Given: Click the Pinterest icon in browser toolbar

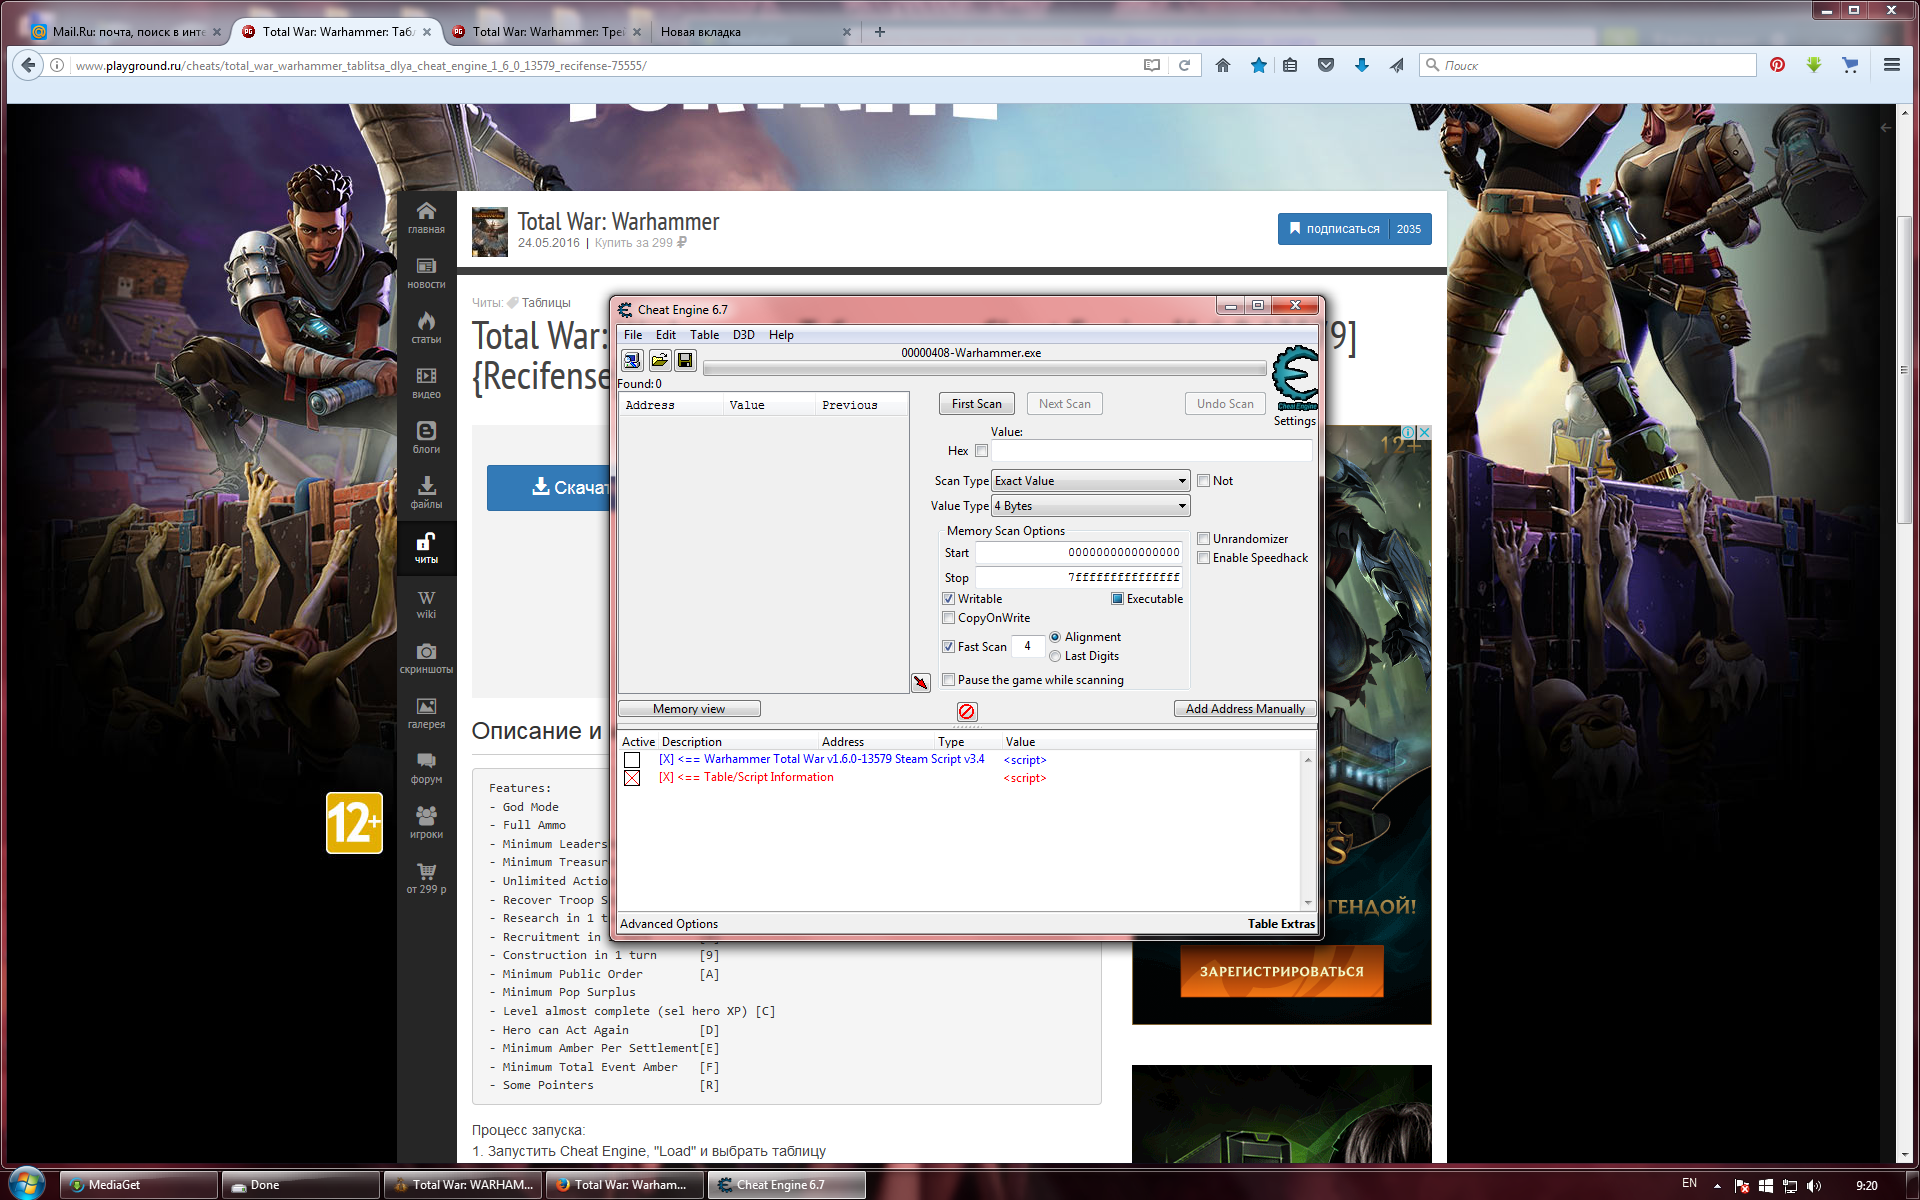Looking at the screenshot, I should [1777, 65].
